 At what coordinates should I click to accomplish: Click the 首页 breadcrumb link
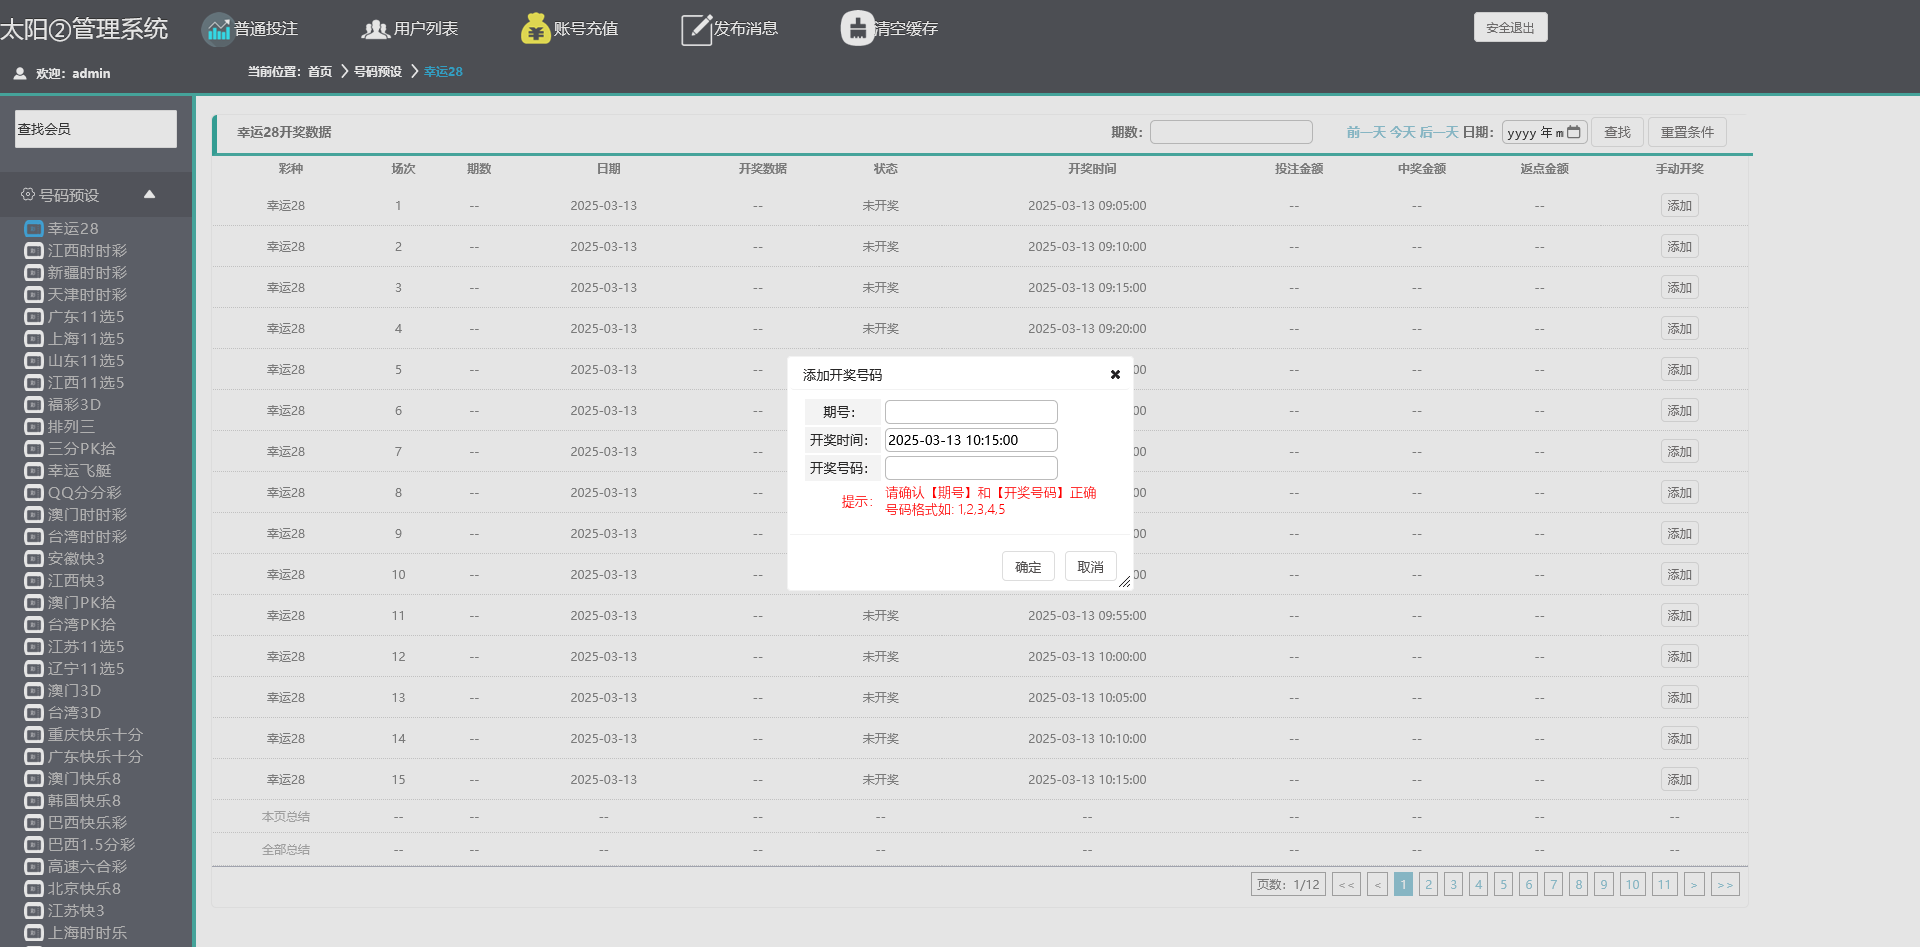(x=320, y=71)
